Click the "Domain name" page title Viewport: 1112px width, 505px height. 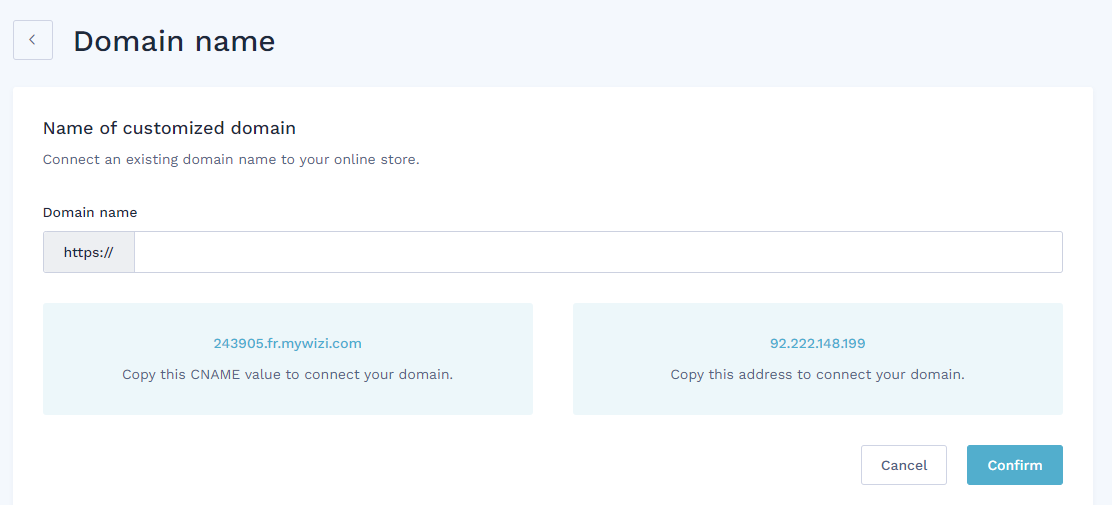pyautogui.click(x=174, y=41)
